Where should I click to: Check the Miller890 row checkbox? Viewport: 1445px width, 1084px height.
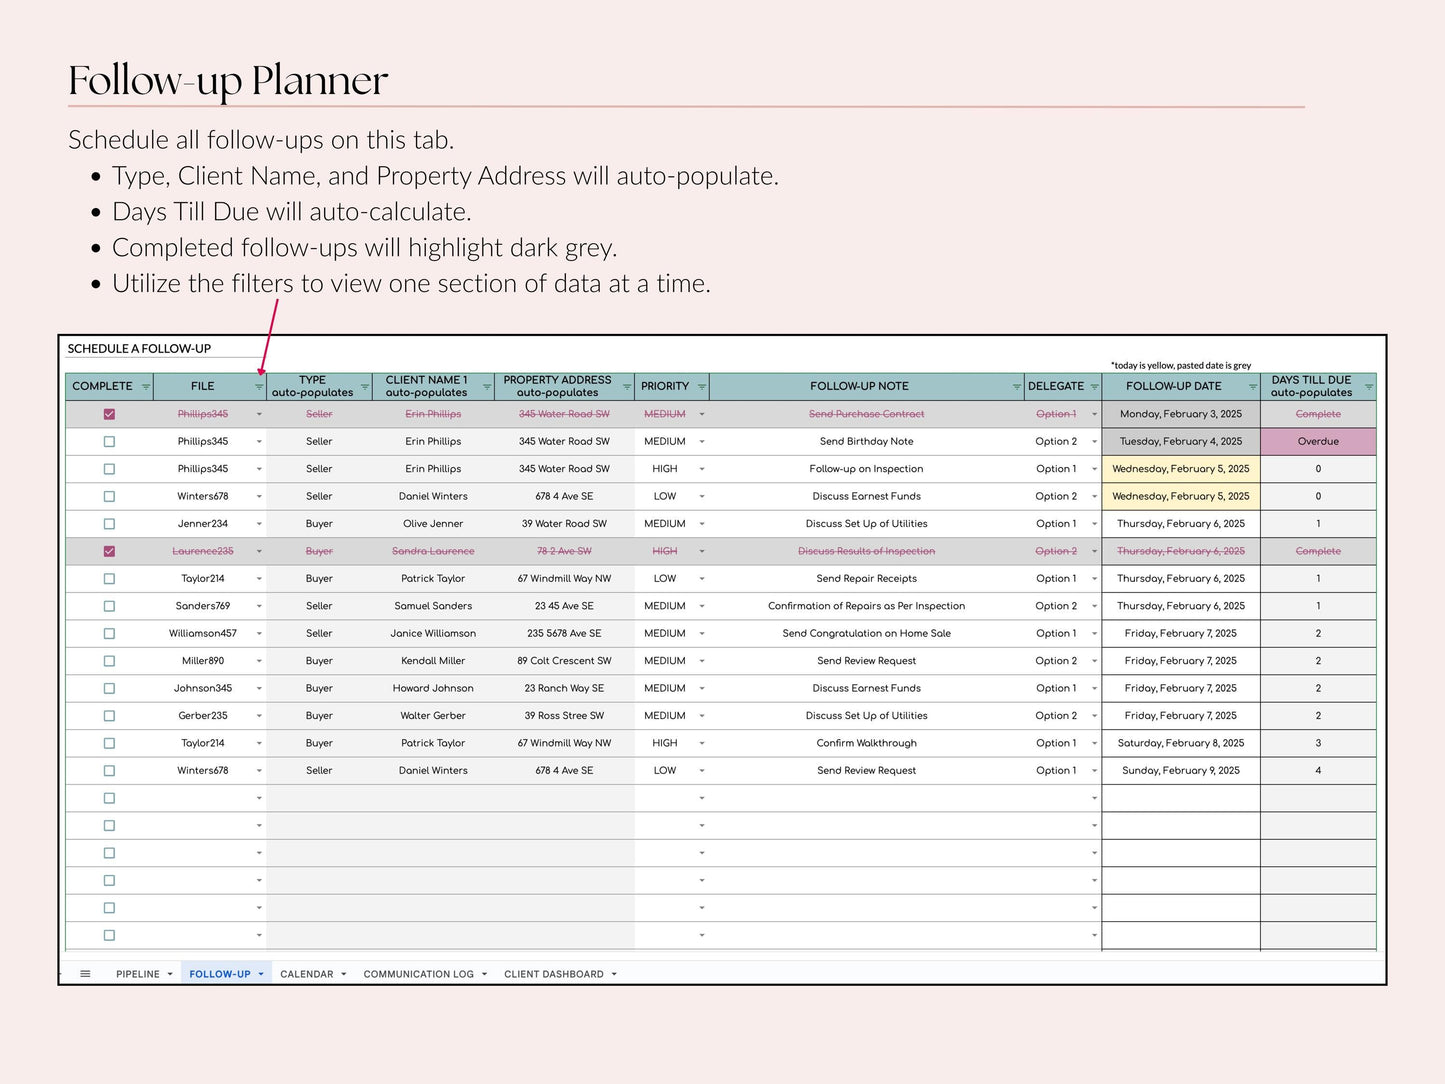(109, 661)
